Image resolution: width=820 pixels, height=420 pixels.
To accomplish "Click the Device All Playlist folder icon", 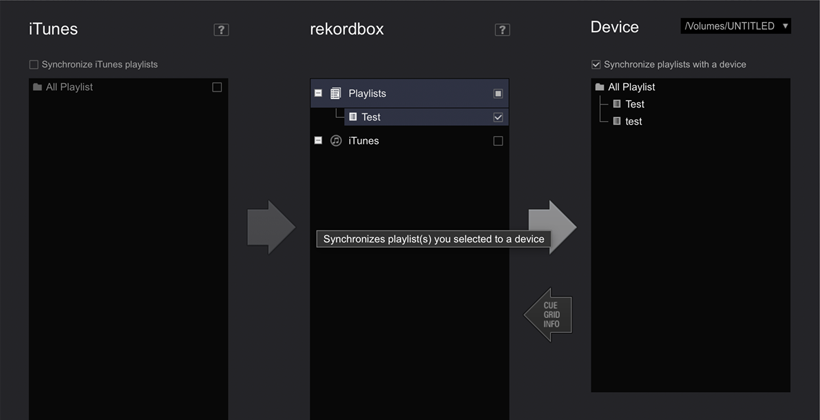I will [x=600, y=87].
